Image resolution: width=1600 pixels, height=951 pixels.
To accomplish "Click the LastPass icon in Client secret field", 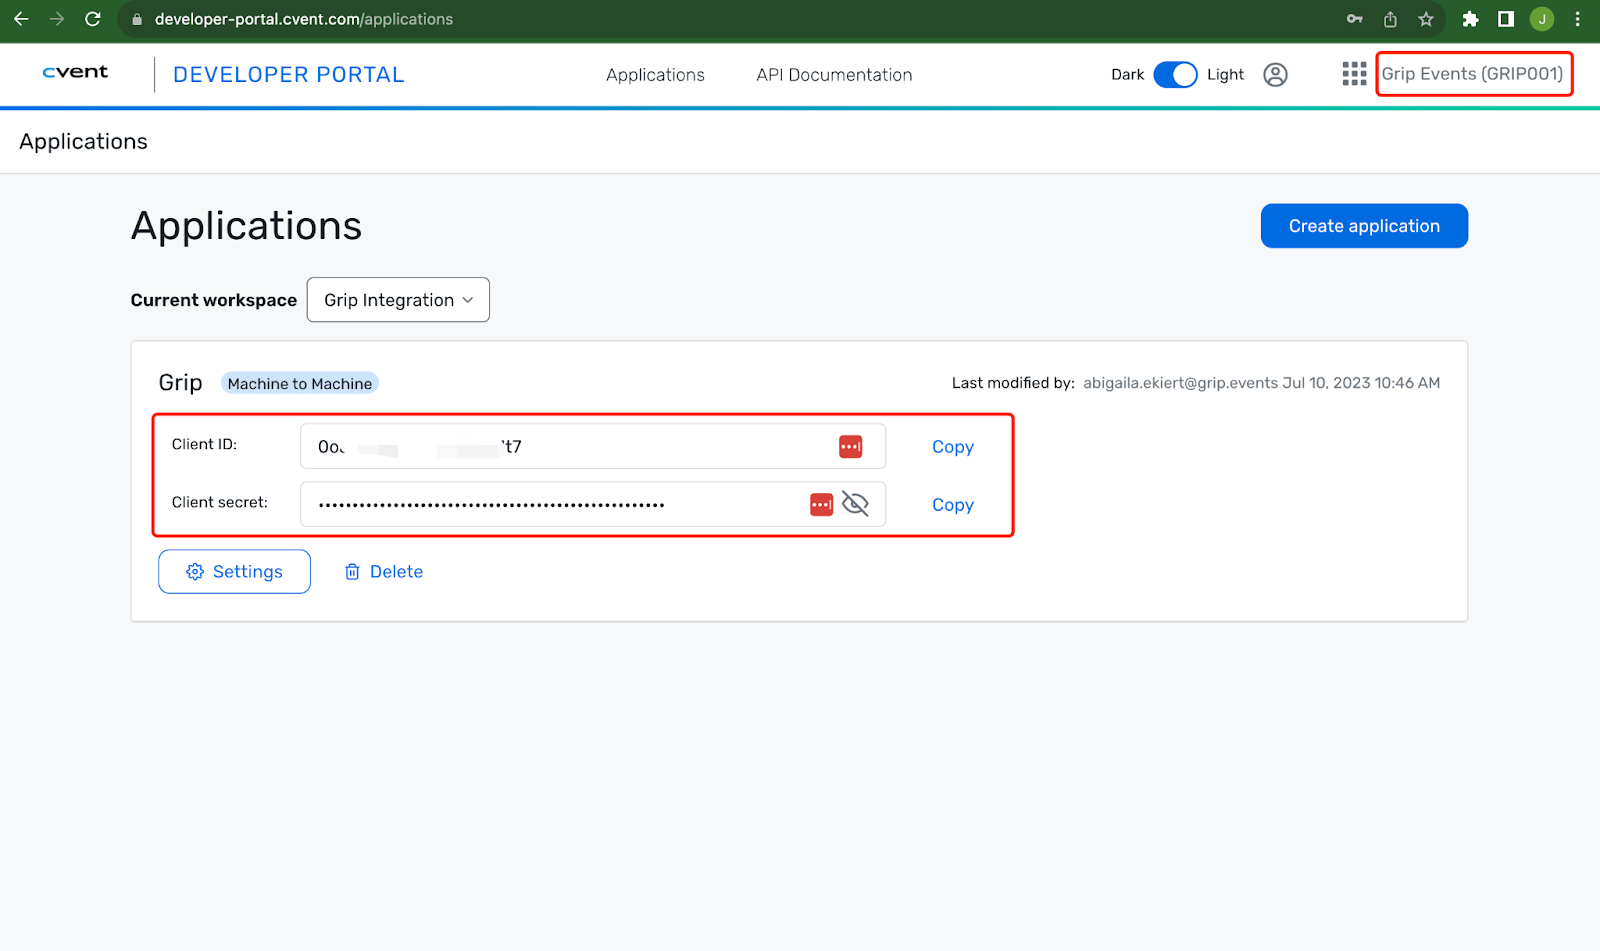I will pos(822,504).
